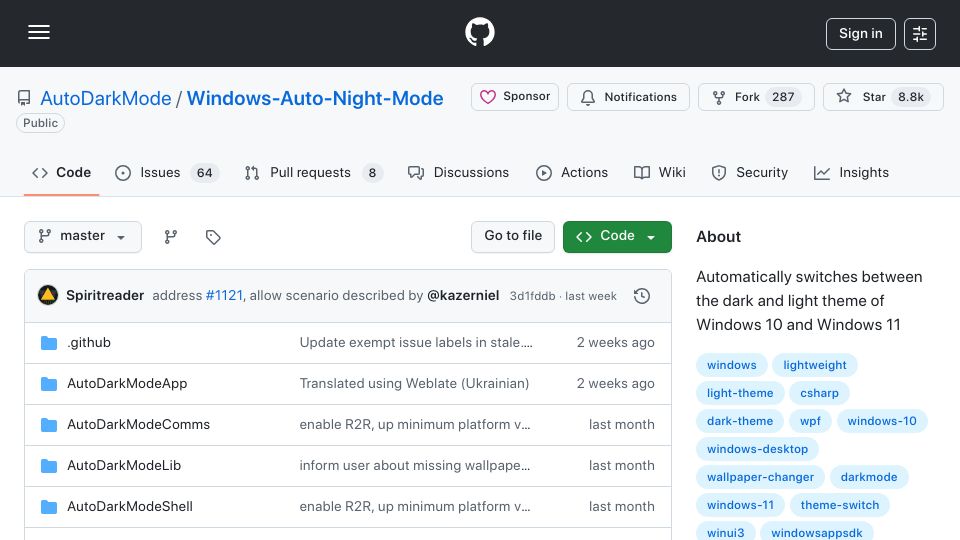Click the AutoDarkModeComms folder icon
This screenshot has height=540, width=960.
tap(49, 425)
